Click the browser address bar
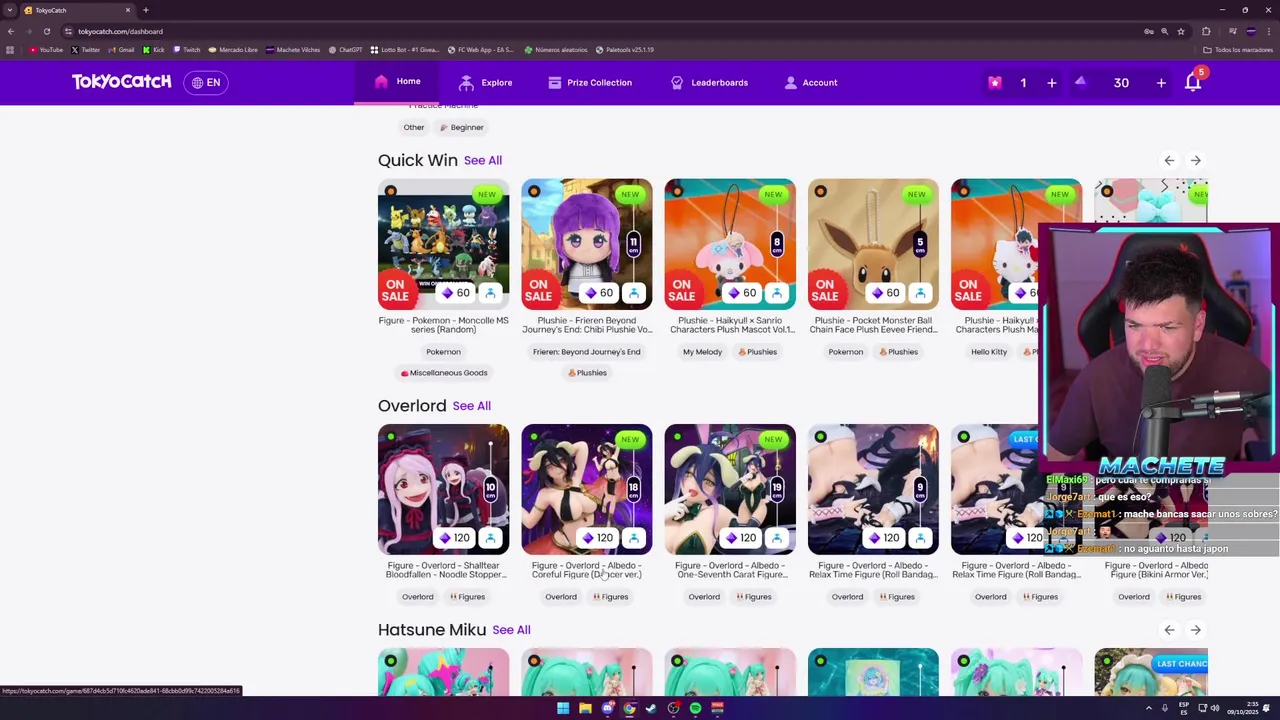The image size is (1280, 720). click(x=600, y=31)
